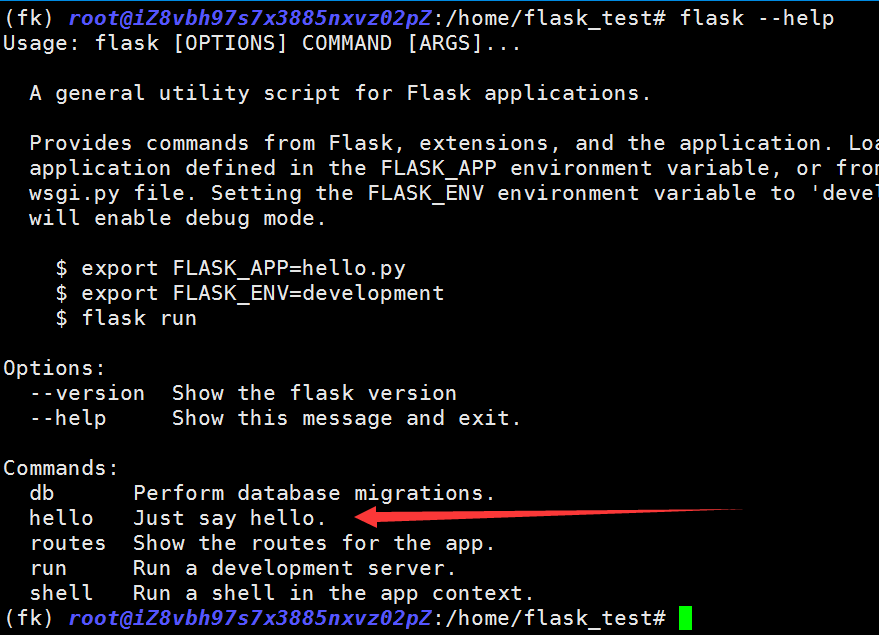Click the 'Usage:' word in the output
Screen dimensions: 879x635
pos(41,43)
